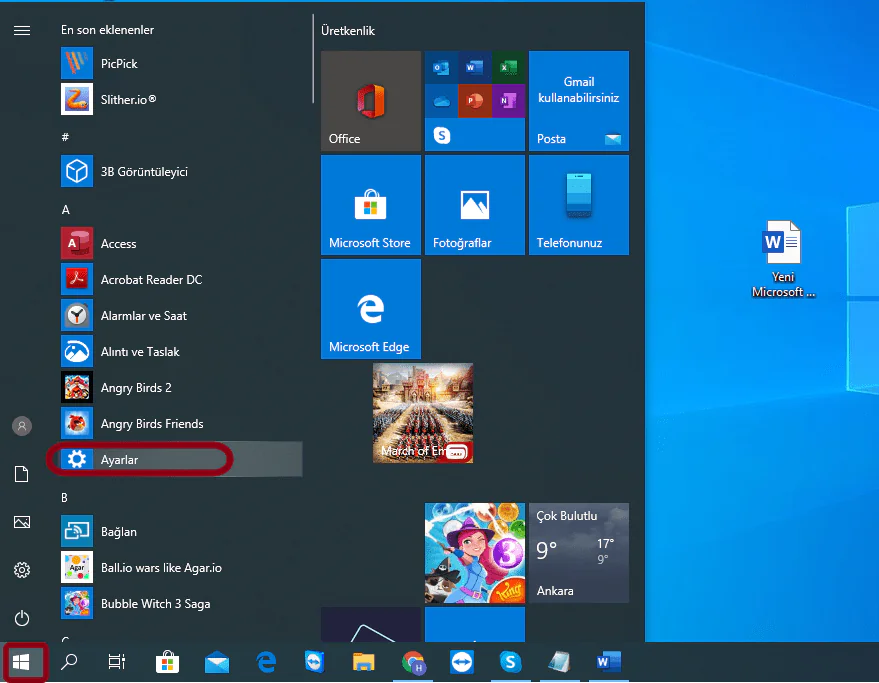Image resolution: width=879 pixels, height=683 pixels.
Task: Click the letter B section heading
Action: (65, 497)
